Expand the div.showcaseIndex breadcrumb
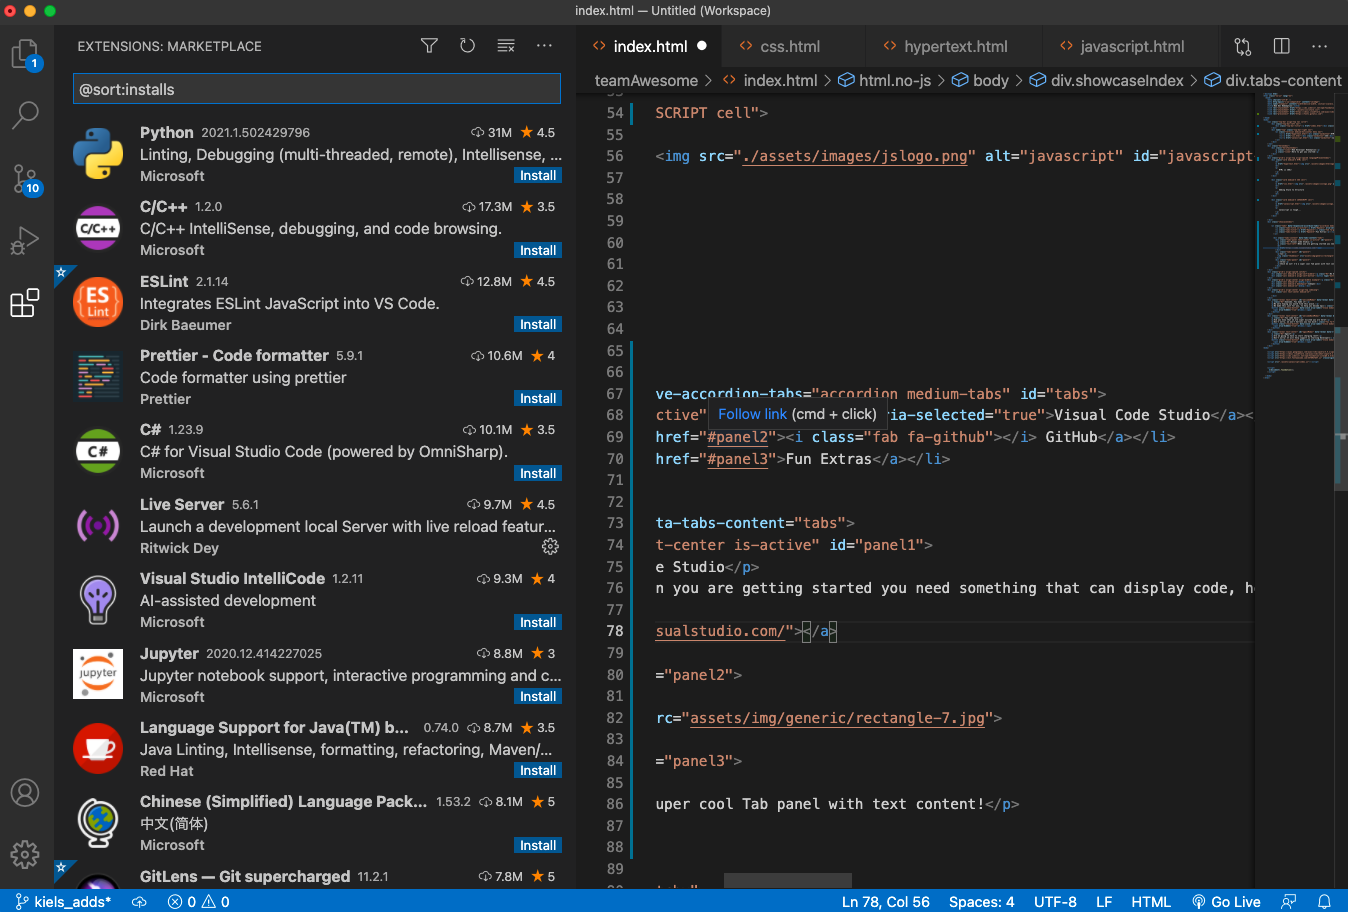Screen dimensions: 1348x912 coord(1107,80)
